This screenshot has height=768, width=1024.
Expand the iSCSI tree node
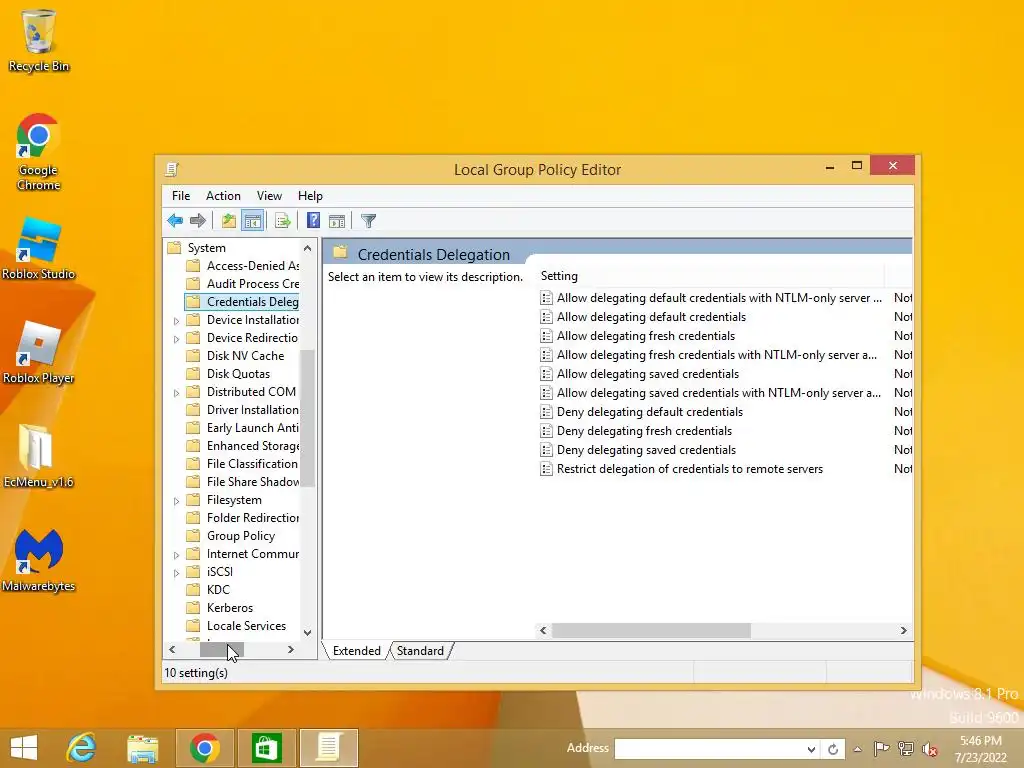pyautogui.click(x=176, y=573)
